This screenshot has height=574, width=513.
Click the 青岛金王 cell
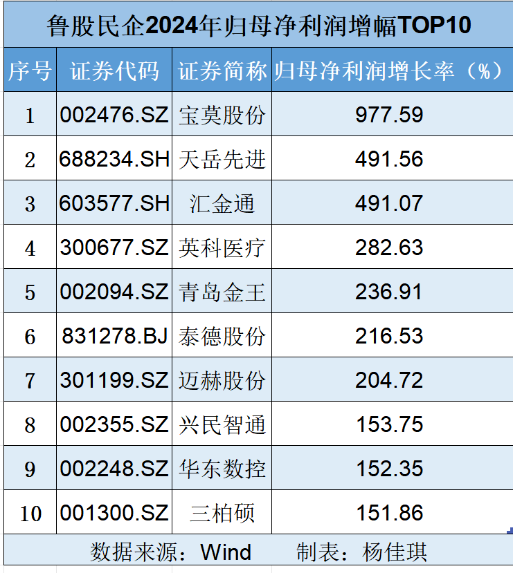222,291
